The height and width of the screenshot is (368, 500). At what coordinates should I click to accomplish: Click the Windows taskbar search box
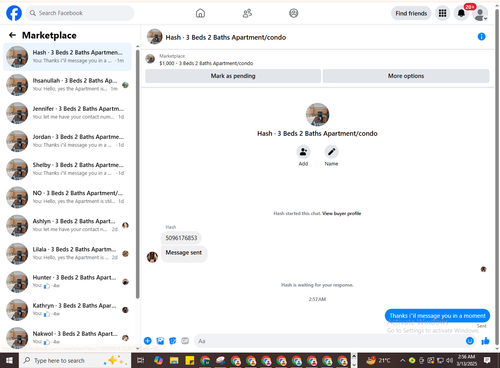[x=75, y=360]
